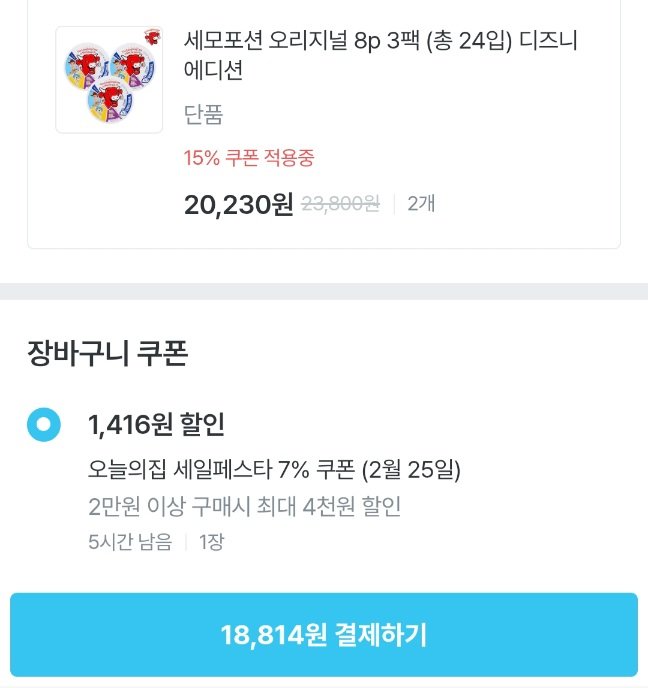
Task: Click the 장바구니 쿠폰 section heading
Action: [x=108, y=353]
